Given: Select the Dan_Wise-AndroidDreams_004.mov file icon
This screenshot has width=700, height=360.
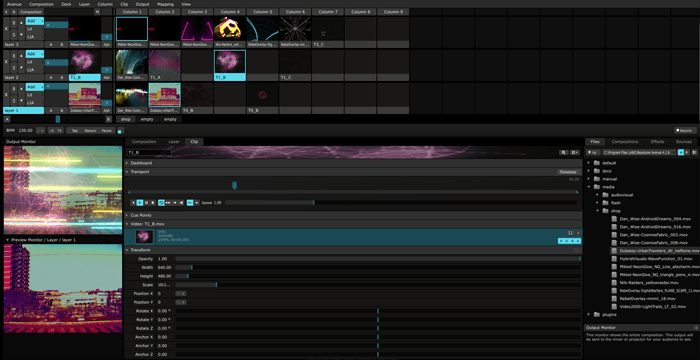Looking at the screenshot, I should (615, 219).
